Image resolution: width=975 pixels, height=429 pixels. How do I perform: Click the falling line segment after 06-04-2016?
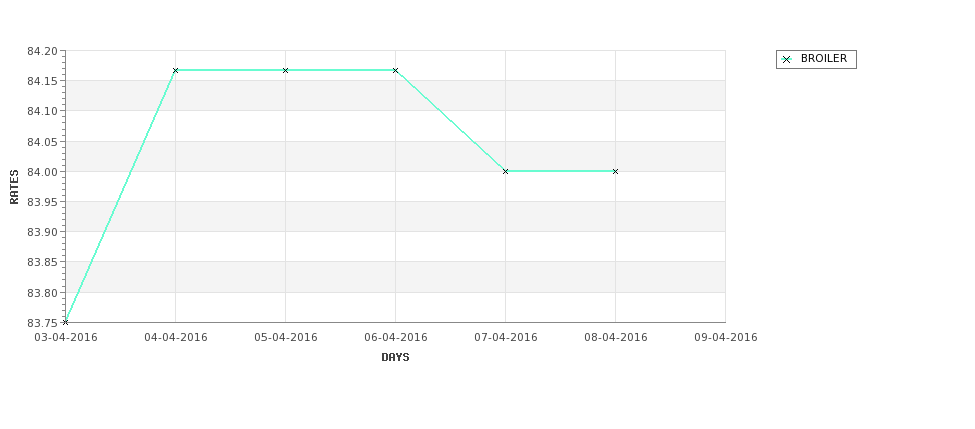[450, 121]
